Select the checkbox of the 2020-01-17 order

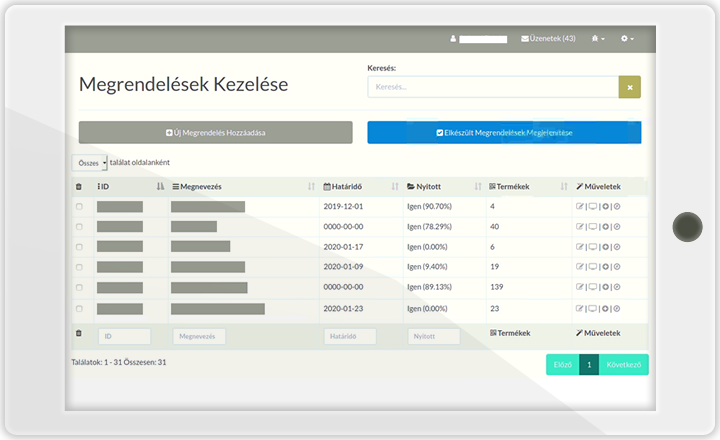[79, 247]
